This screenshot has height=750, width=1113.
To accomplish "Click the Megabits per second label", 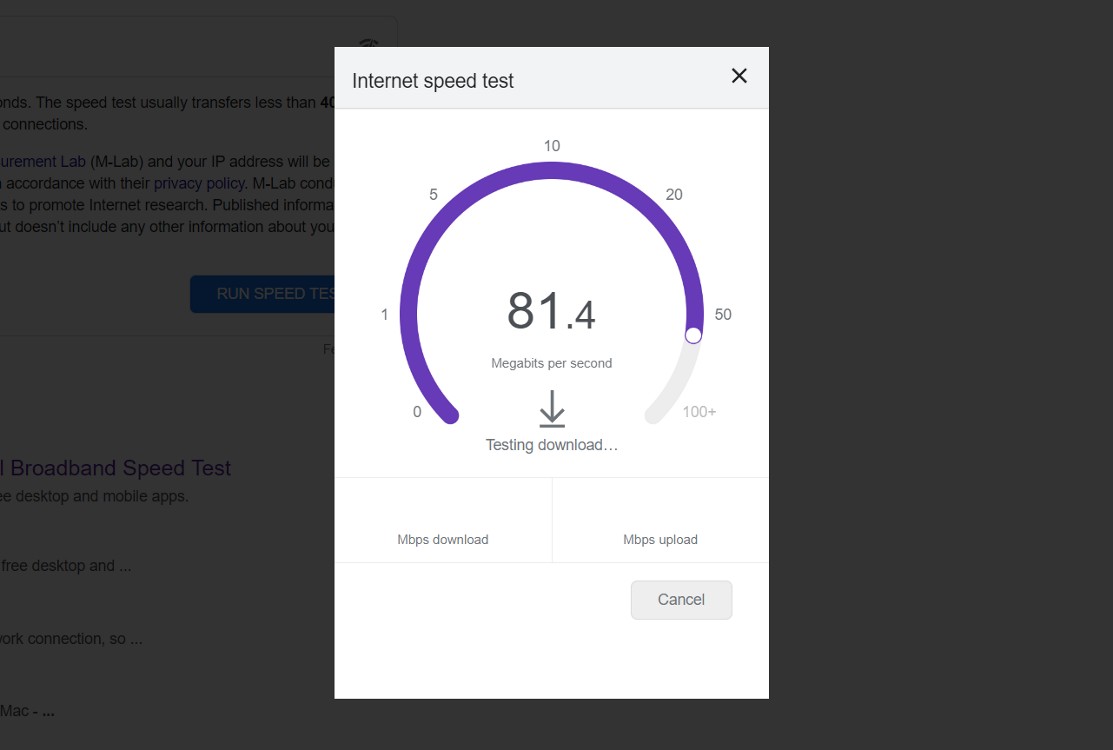I will [x=551, y=363].
